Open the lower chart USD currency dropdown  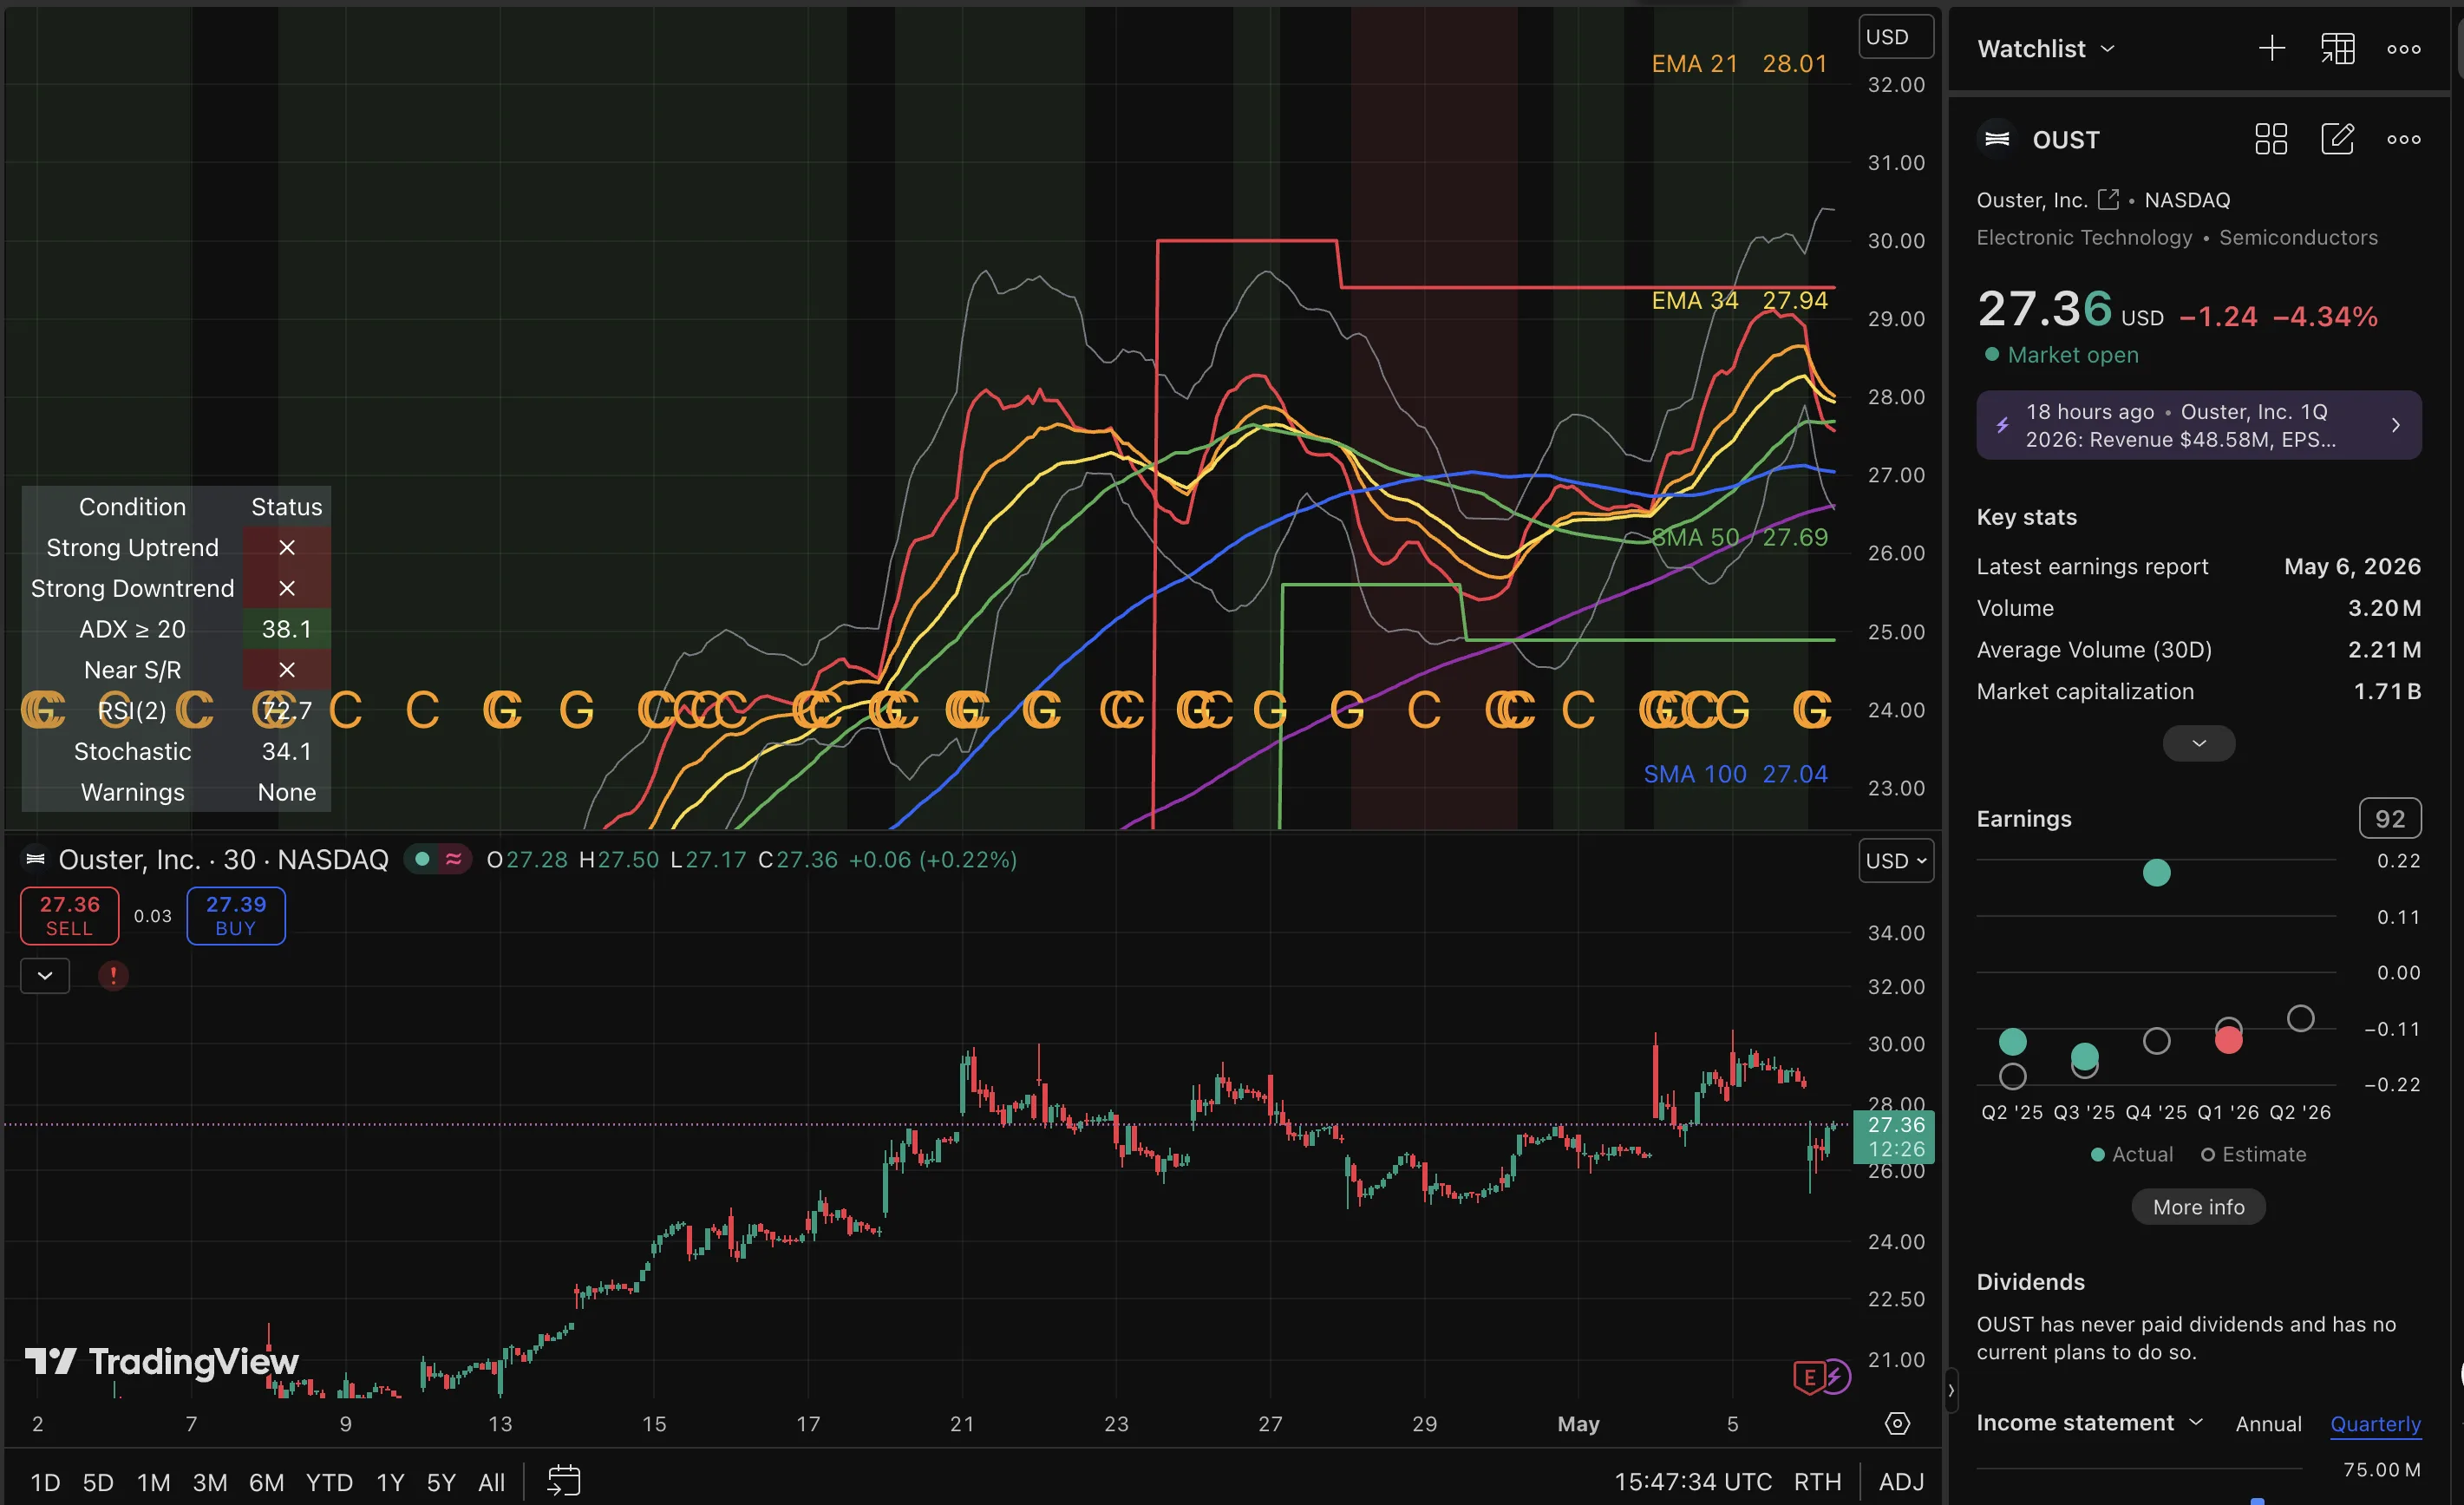(x=1896, y=860)
